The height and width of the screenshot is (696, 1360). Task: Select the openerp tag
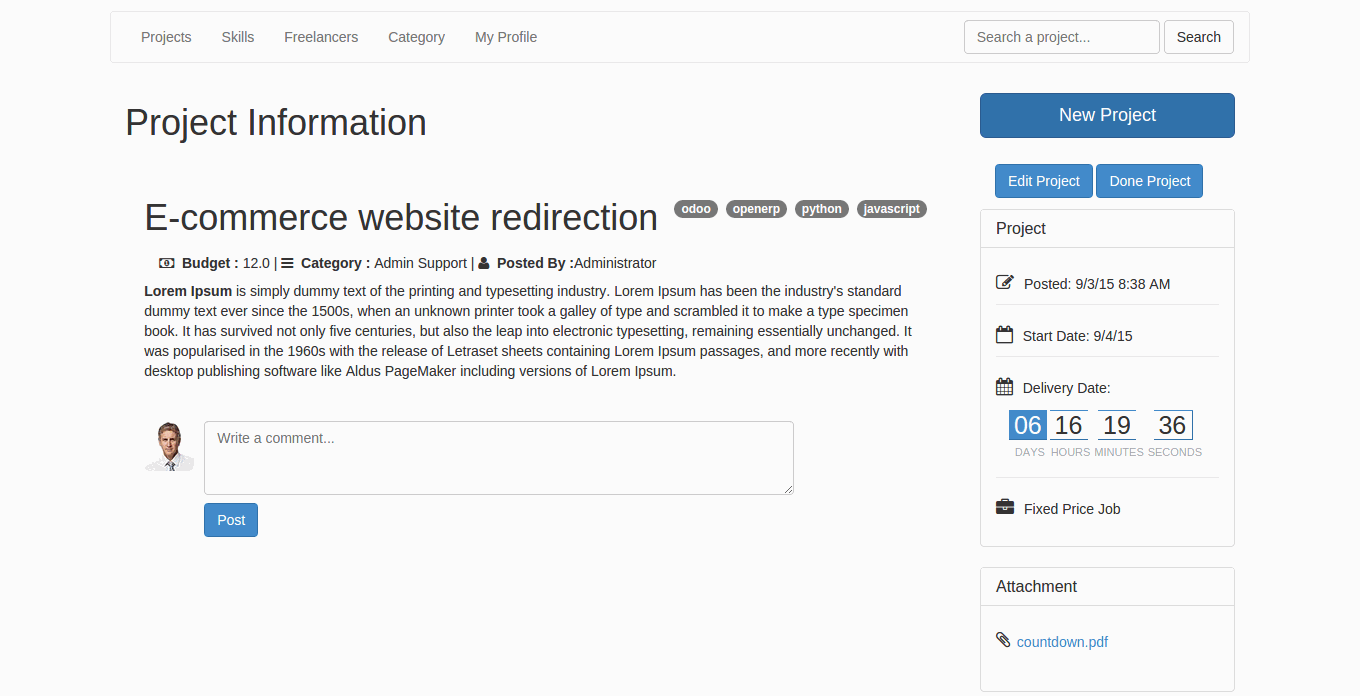tap(756, 209)
